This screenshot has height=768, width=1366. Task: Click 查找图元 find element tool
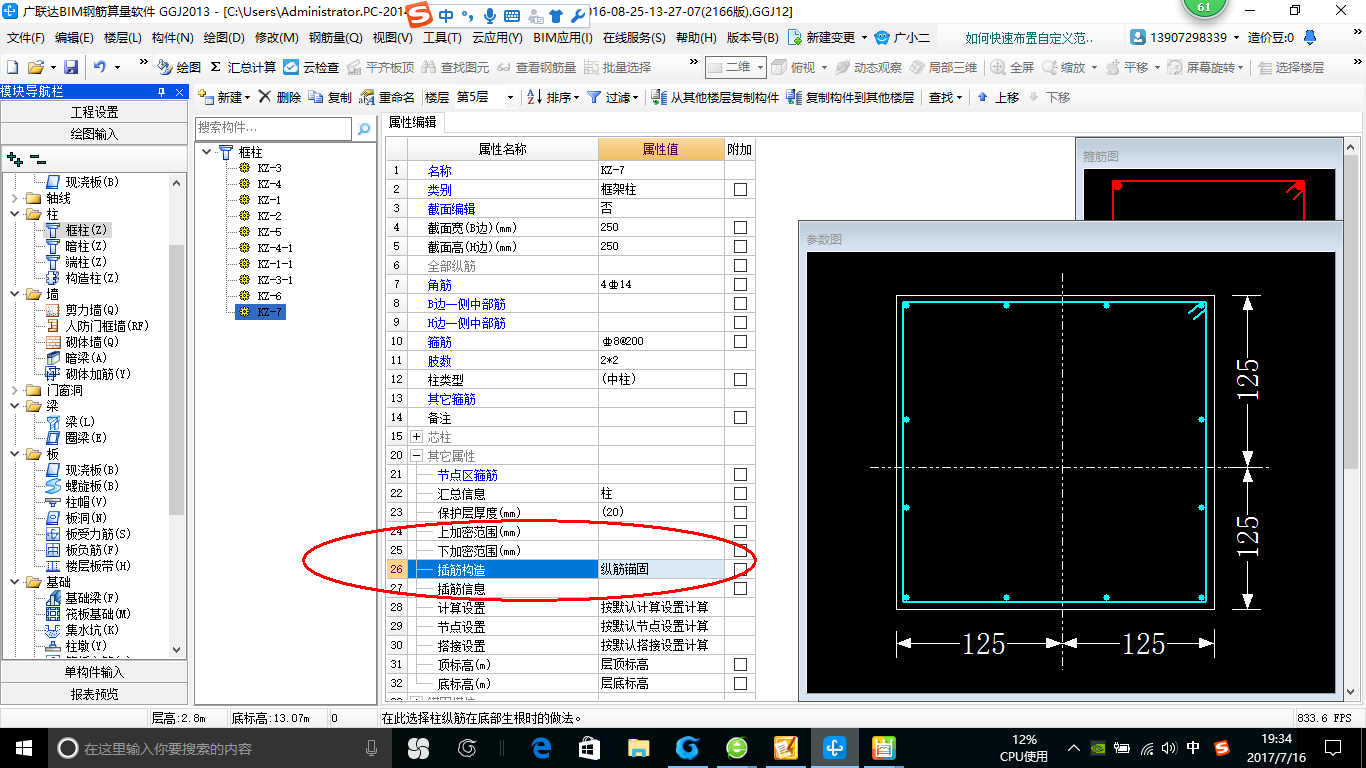455,67
